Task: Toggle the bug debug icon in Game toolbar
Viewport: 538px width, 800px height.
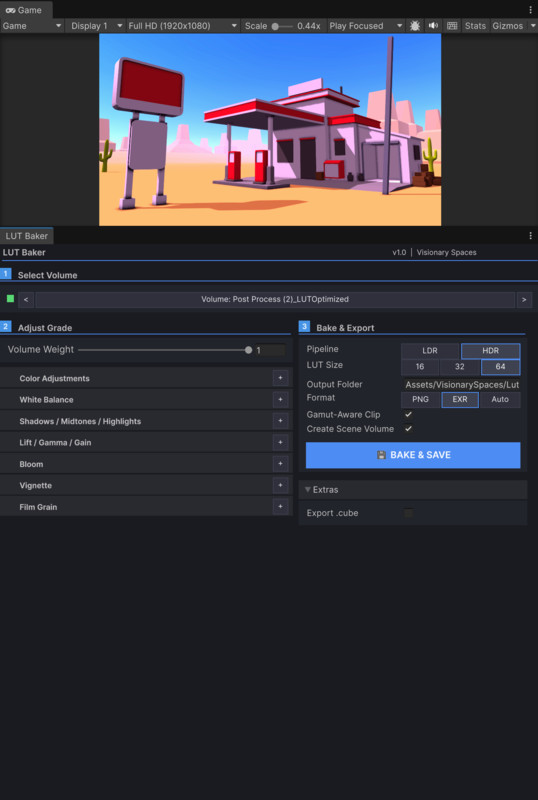Action: coord(414,26)
